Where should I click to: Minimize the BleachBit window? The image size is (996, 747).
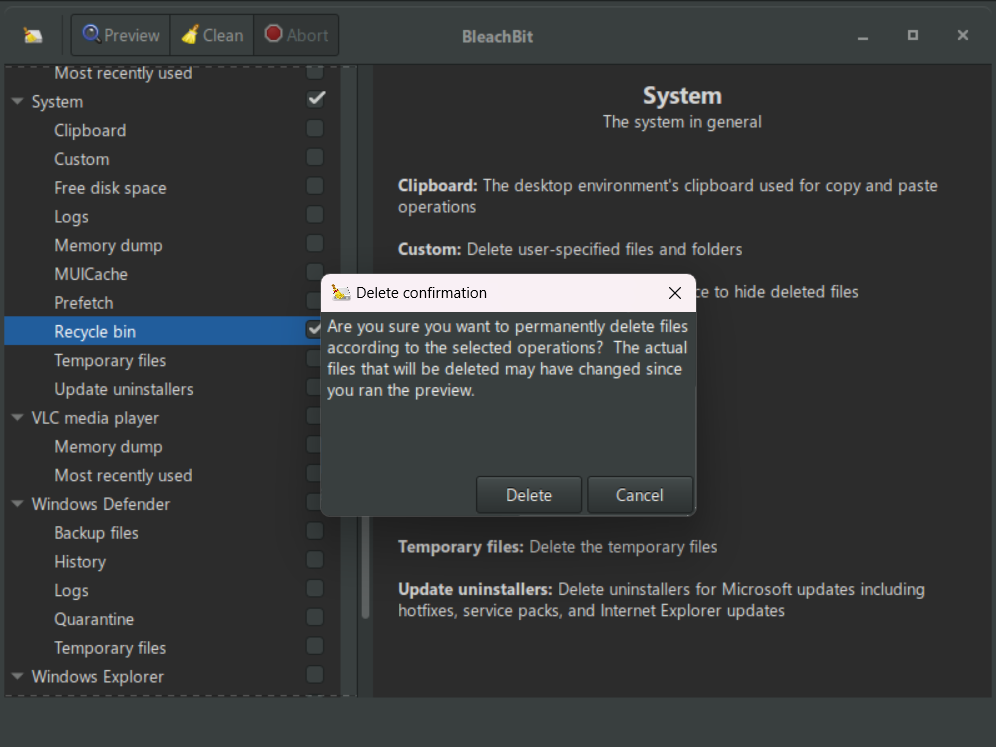tap(863, 36)
